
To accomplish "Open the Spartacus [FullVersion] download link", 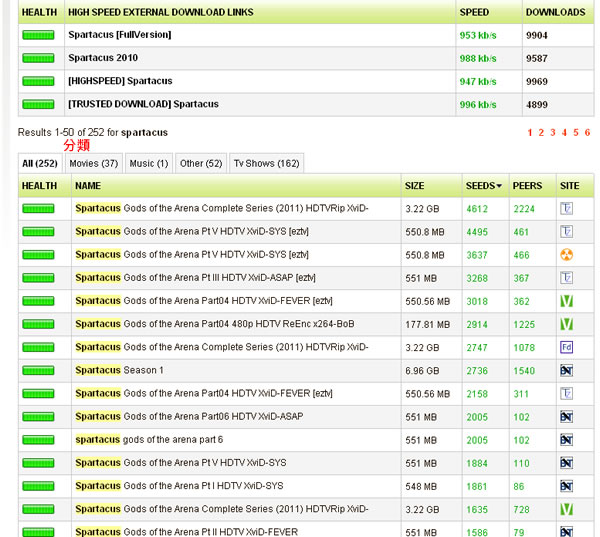I will click(x=119, y=35).
